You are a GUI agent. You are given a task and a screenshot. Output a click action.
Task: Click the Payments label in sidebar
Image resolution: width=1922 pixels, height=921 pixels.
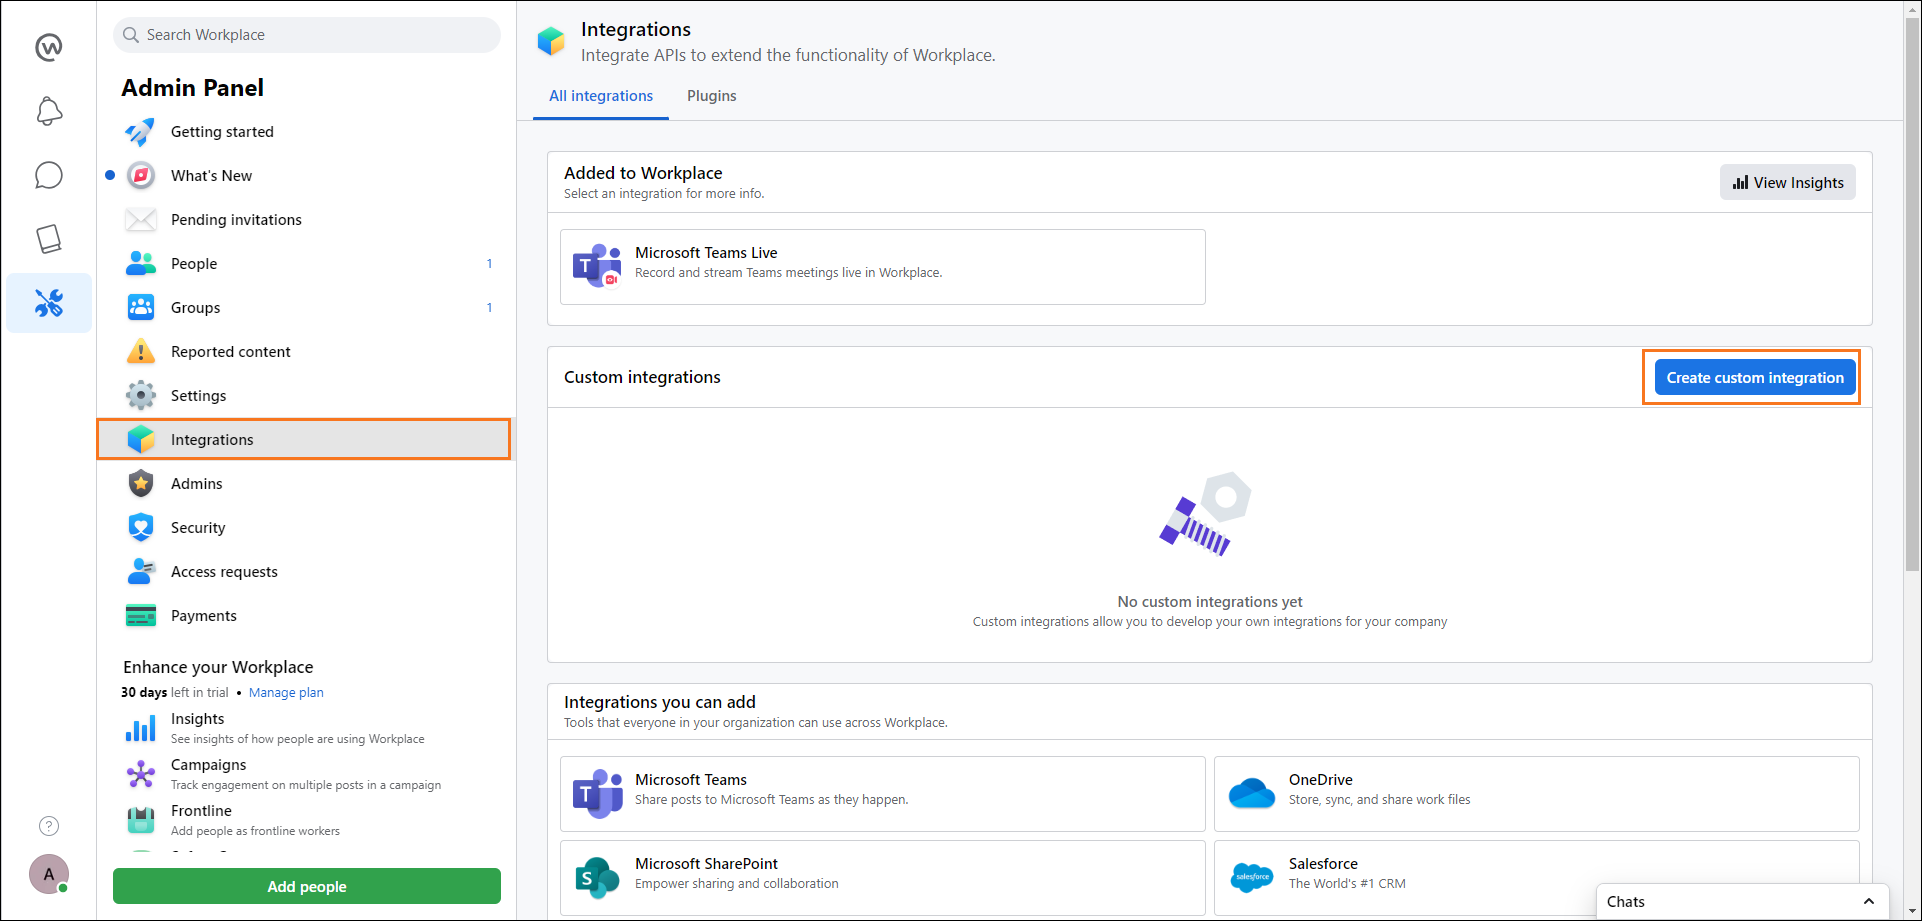coord(204,616)
